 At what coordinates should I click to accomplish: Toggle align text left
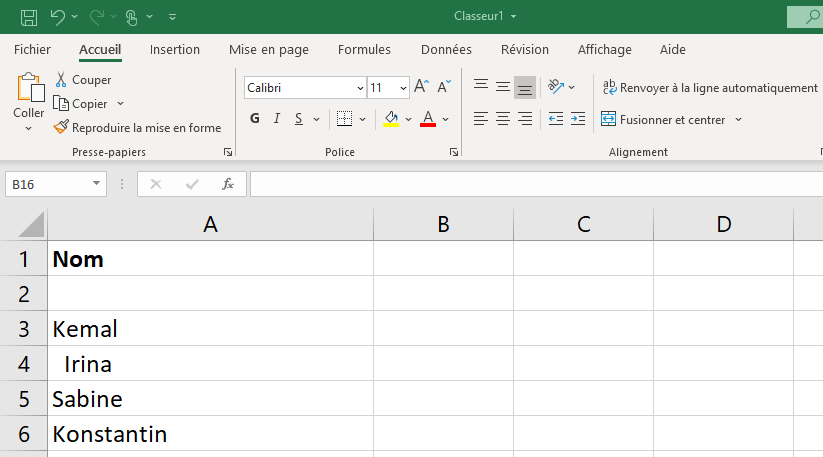481,119
